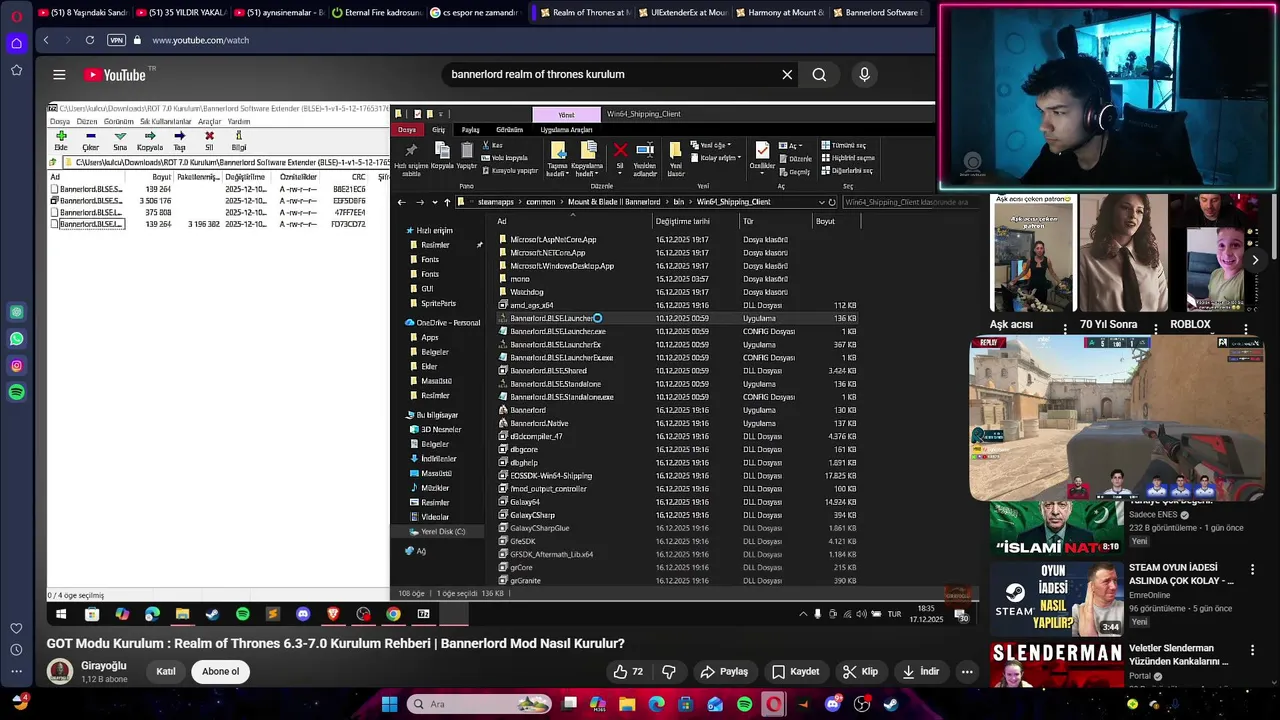This screenshot has width=1280, height=720.
Task: Open the more actions ellipsis under video
Action: (967, 672)
